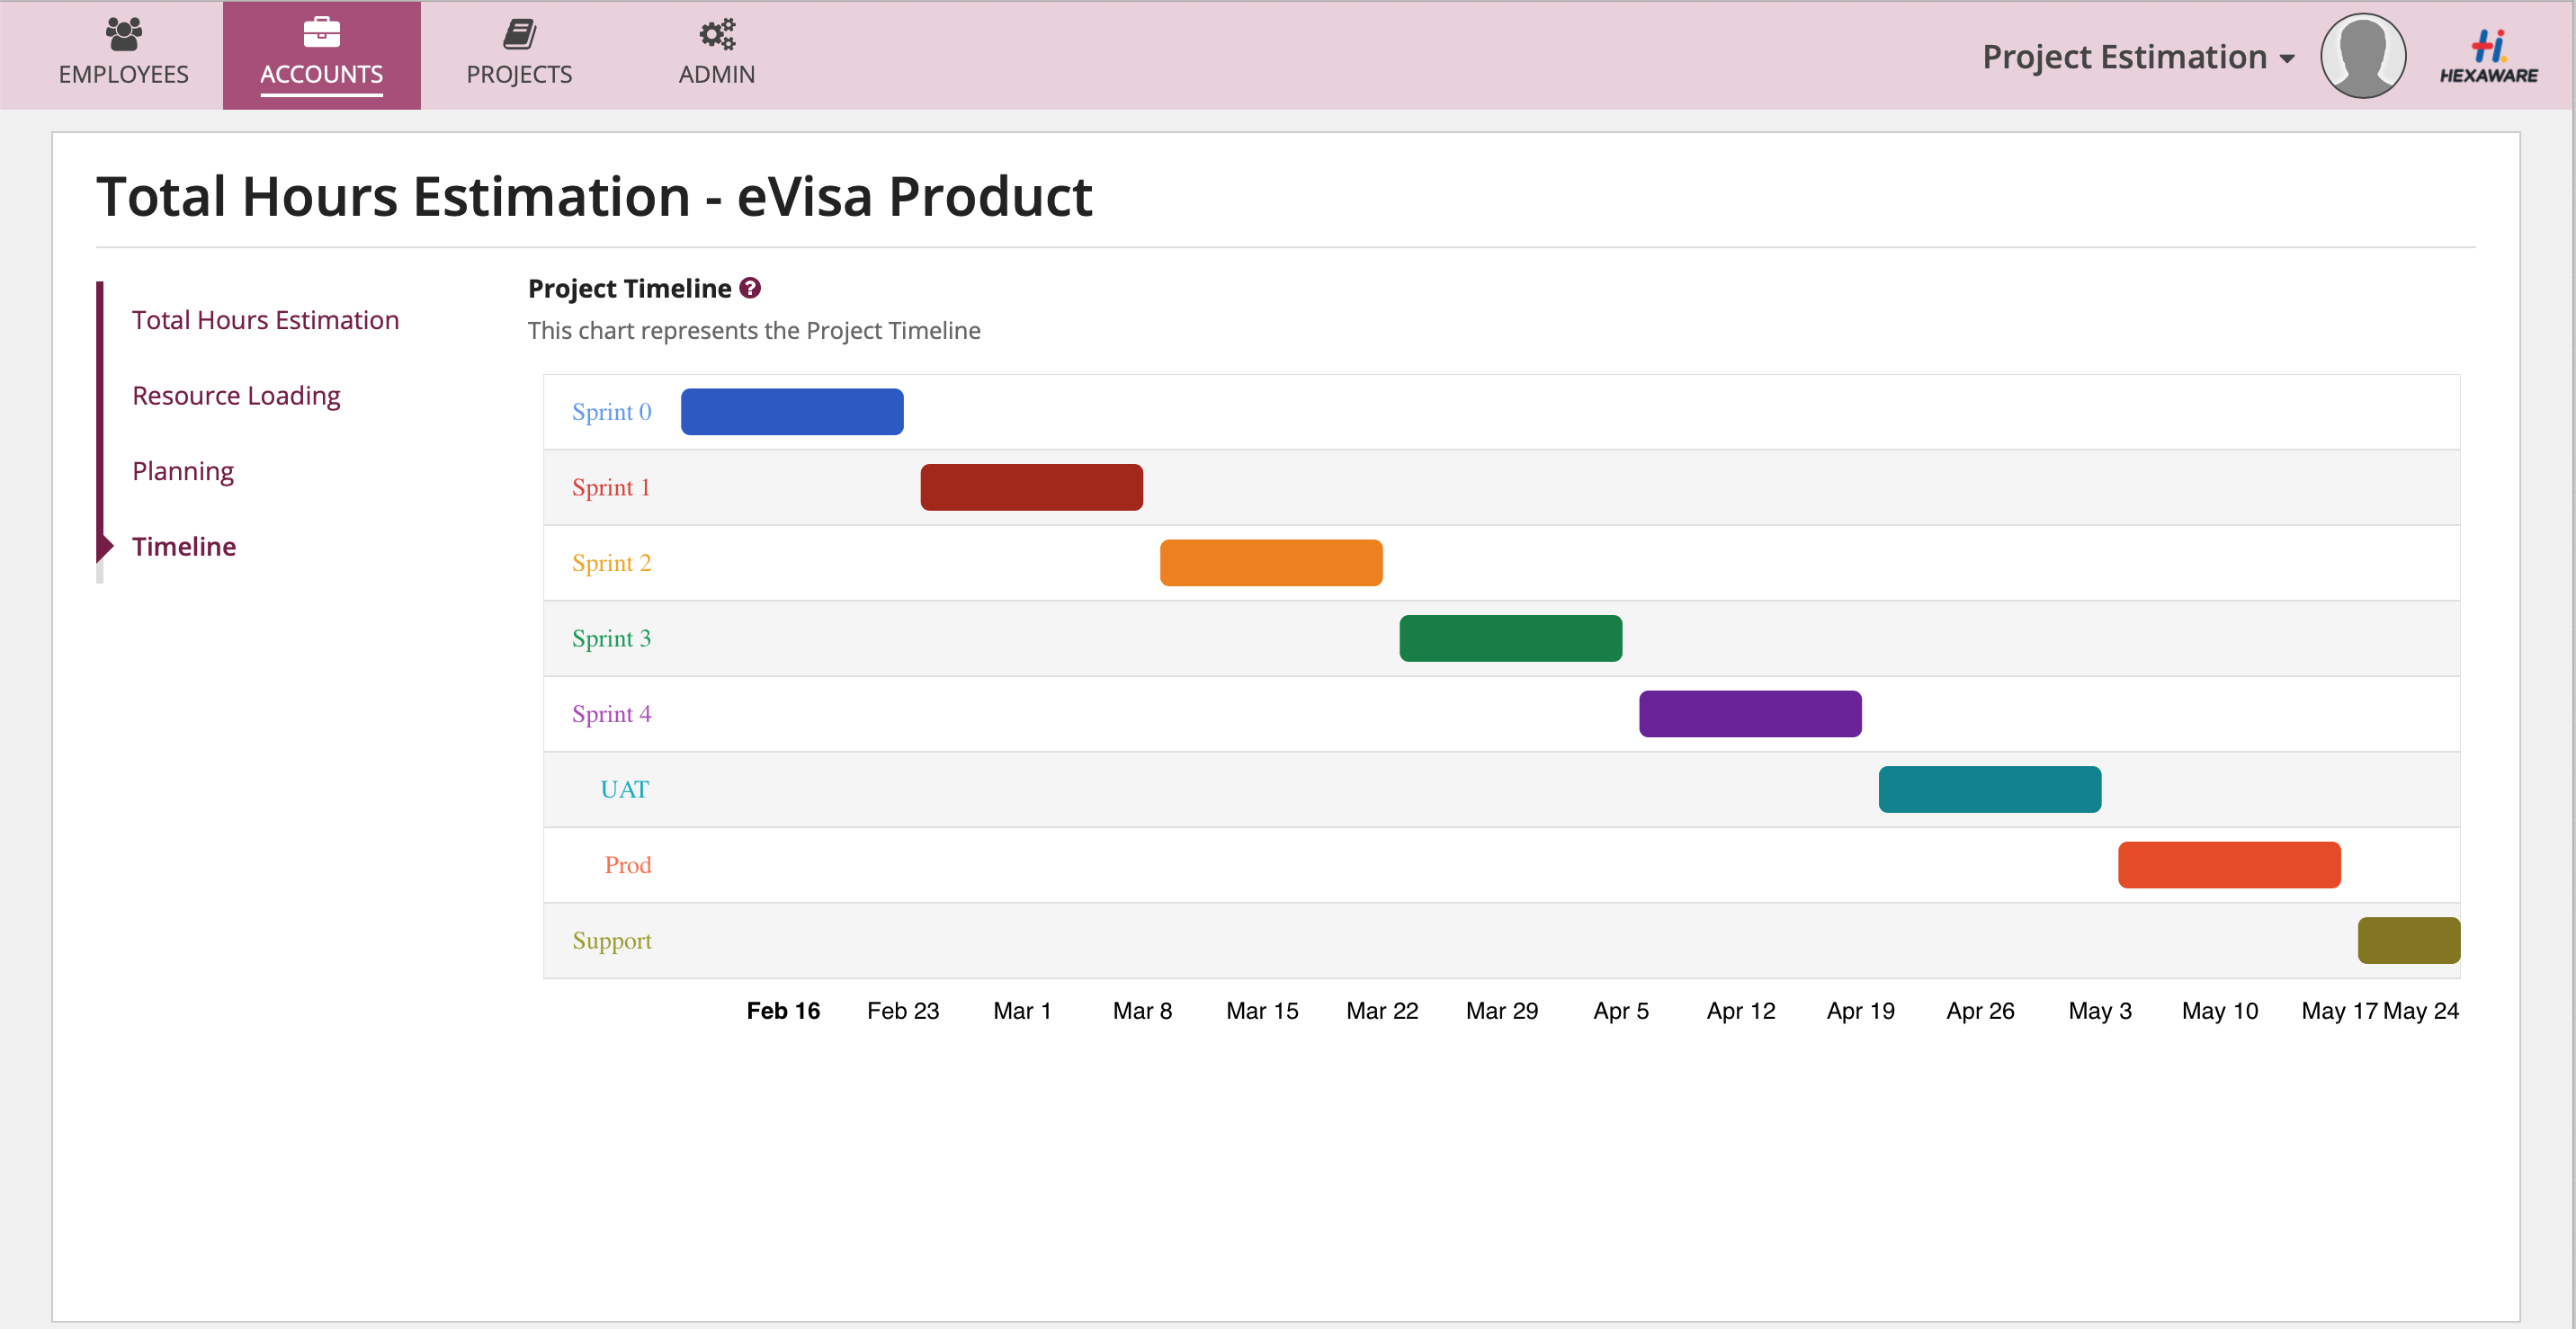
Task: Click the Admin gears icon
Action: (x=717, y=34)
